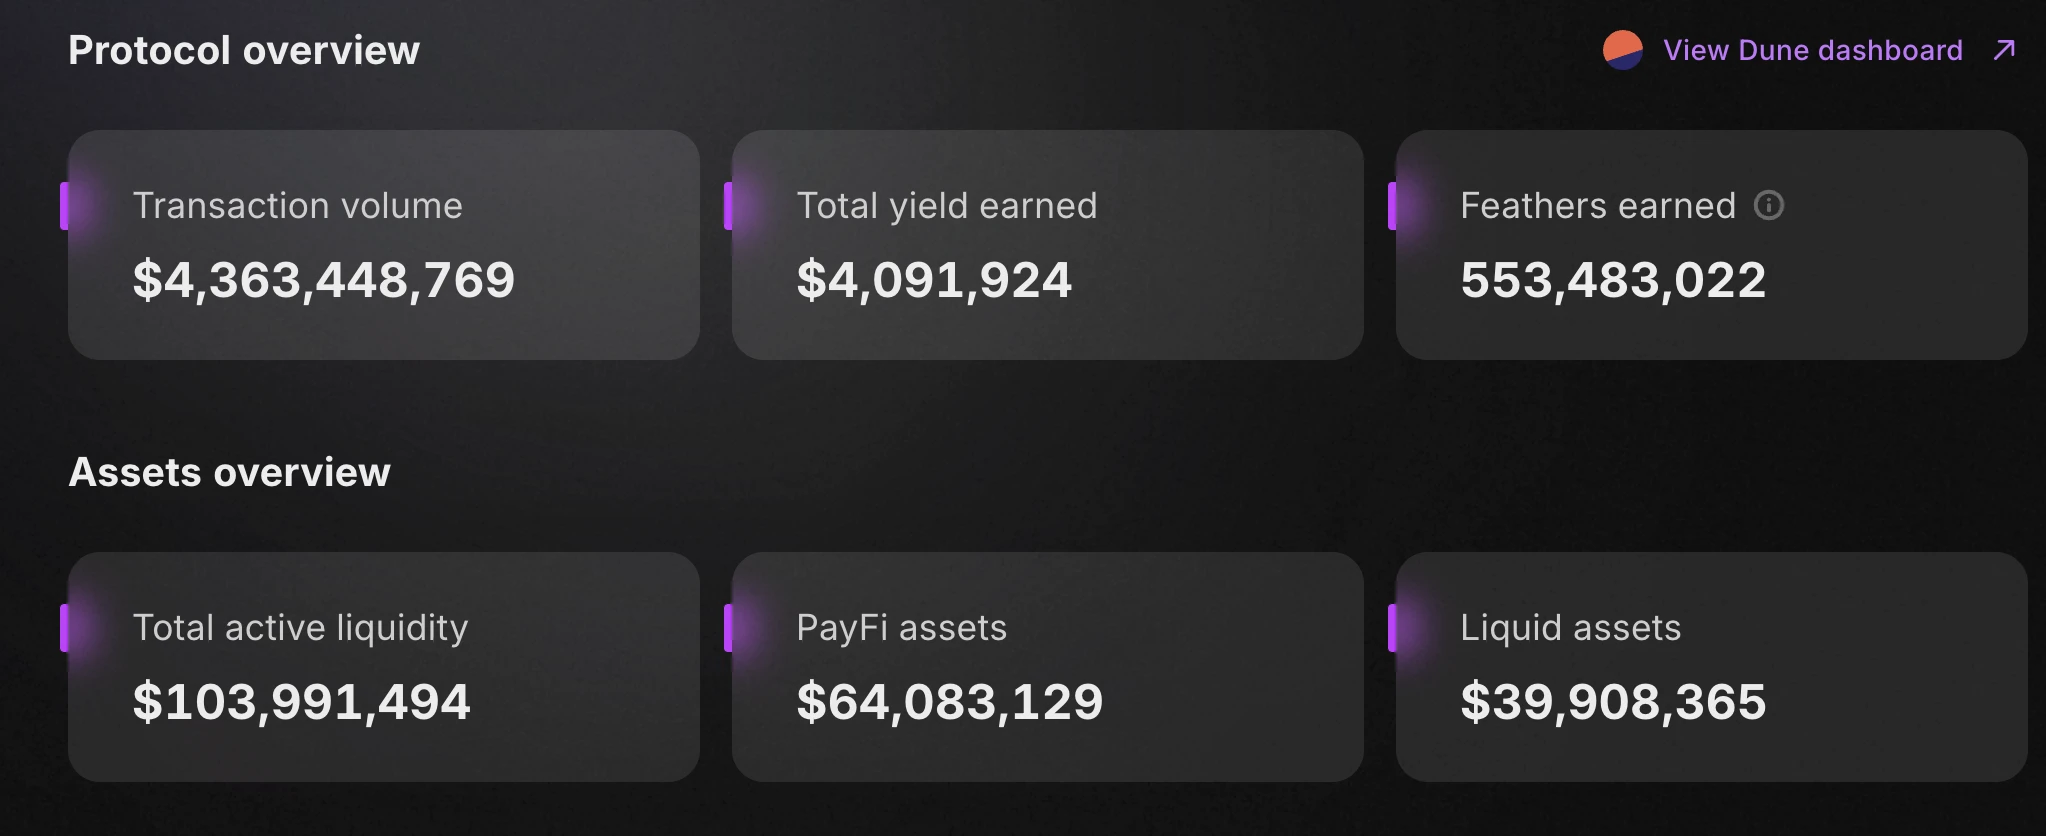2046x836 pixels.
Task: Click the purple accent bar on Transaction volume card
Action: coord(65,206)
